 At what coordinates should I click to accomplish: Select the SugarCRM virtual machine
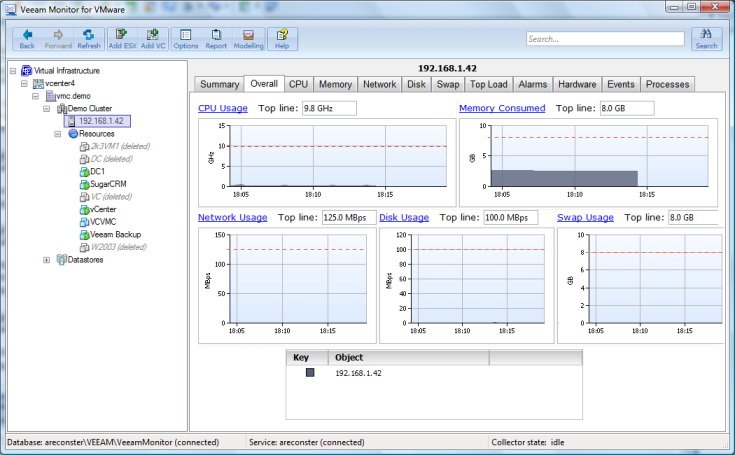coord(112,184)
